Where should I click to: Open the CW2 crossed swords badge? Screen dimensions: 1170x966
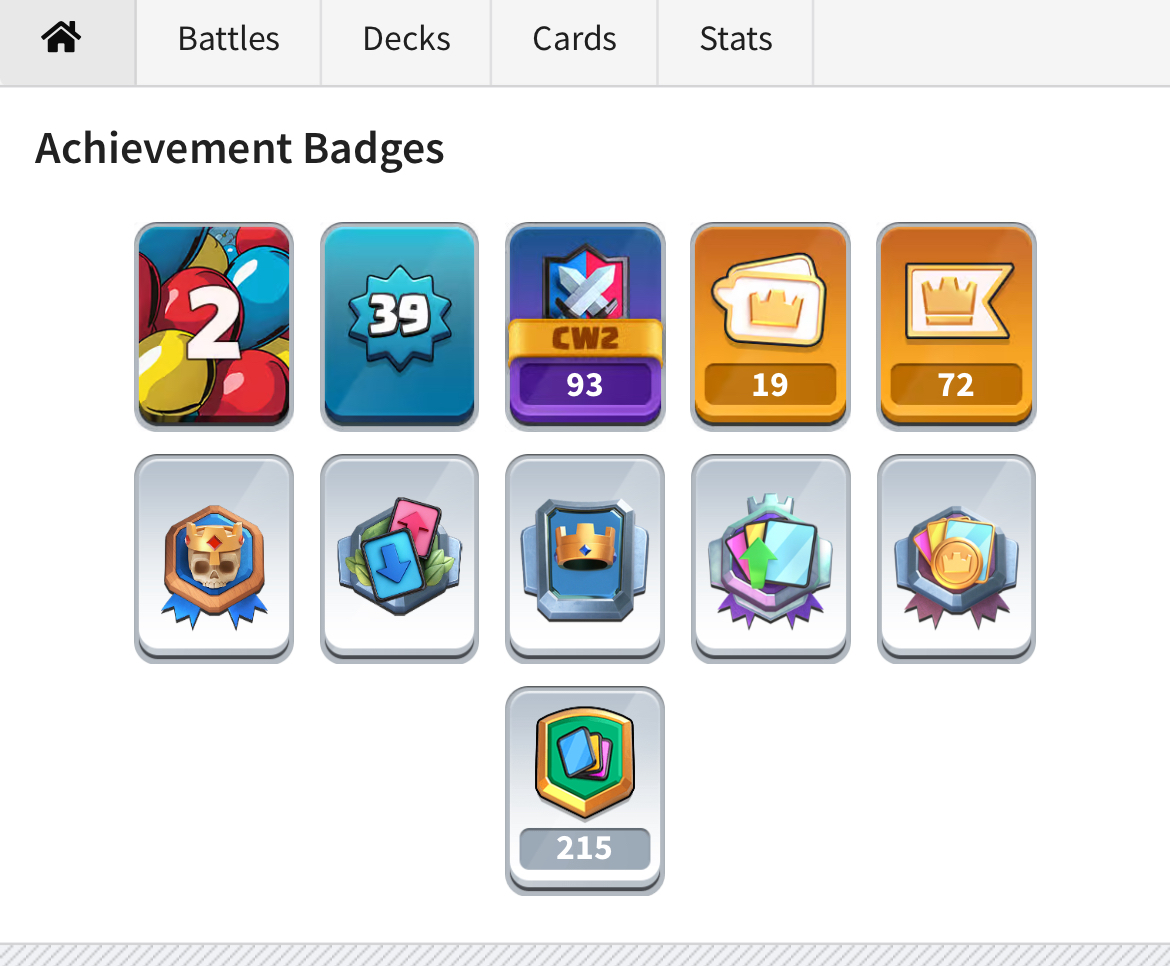point(585,326)
